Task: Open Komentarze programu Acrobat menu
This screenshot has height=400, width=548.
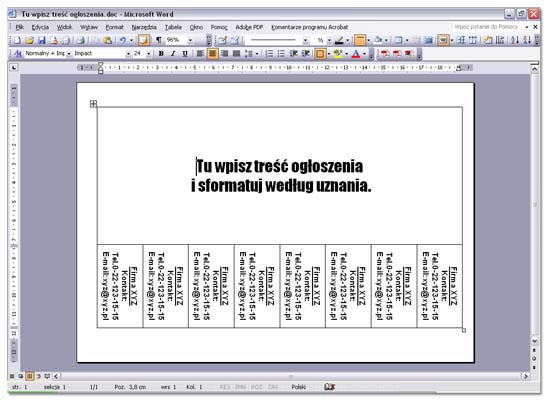Action: (x=310, y=27)
